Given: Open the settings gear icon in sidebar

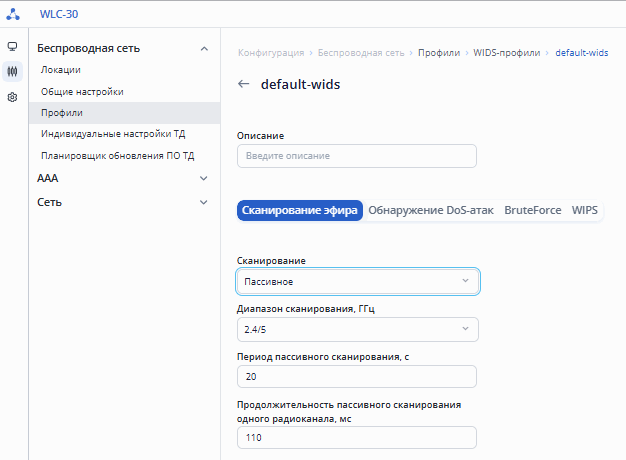Looking at the screenshot, I should tap(13, 97).
